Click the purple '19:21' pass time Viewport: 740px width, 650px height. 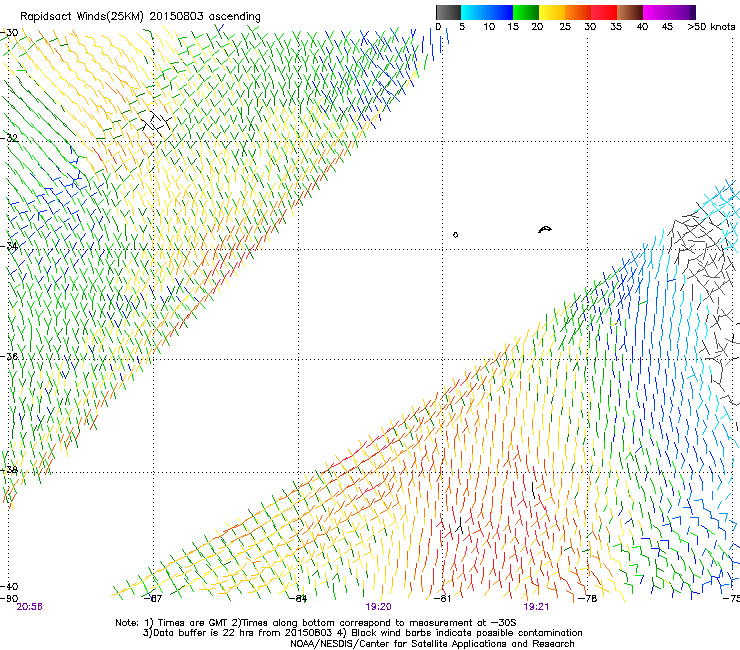536,607
